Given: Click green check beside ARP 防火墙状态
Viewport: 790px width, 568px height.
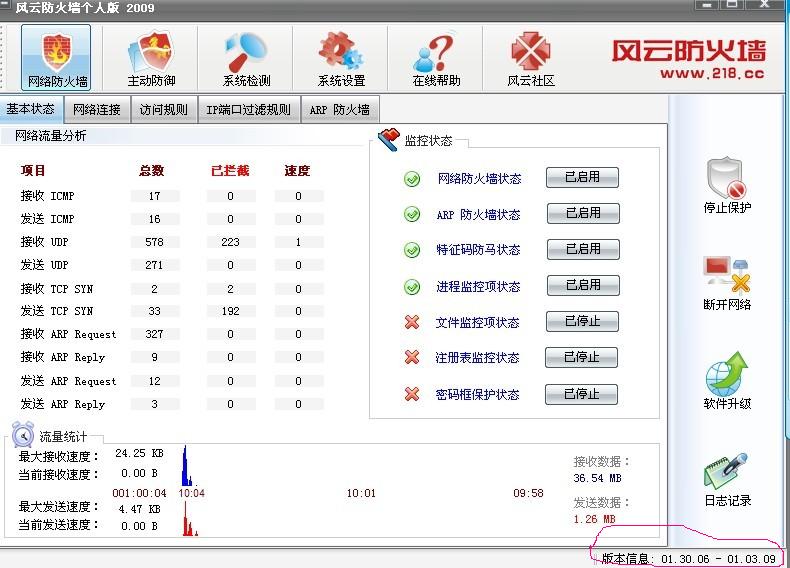Looking at the screenshot, I should pyautogui.click(x=412, y=214).
